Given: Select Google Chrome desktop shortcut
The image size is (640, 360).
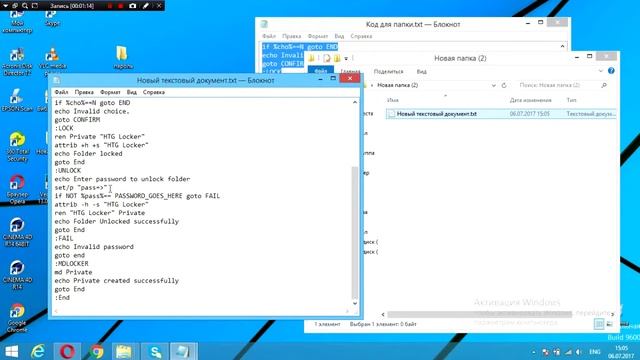Looking at the screenshot, I should click(17, 318).
